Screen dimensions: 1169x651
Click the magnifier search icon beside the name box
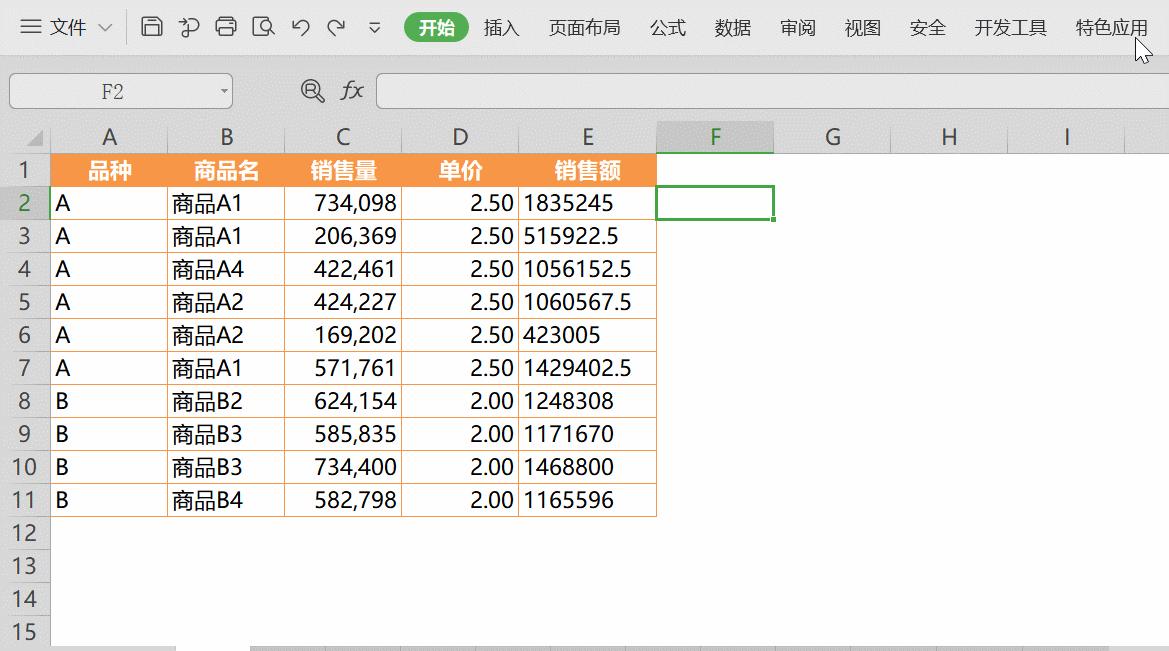pos(313,90)
